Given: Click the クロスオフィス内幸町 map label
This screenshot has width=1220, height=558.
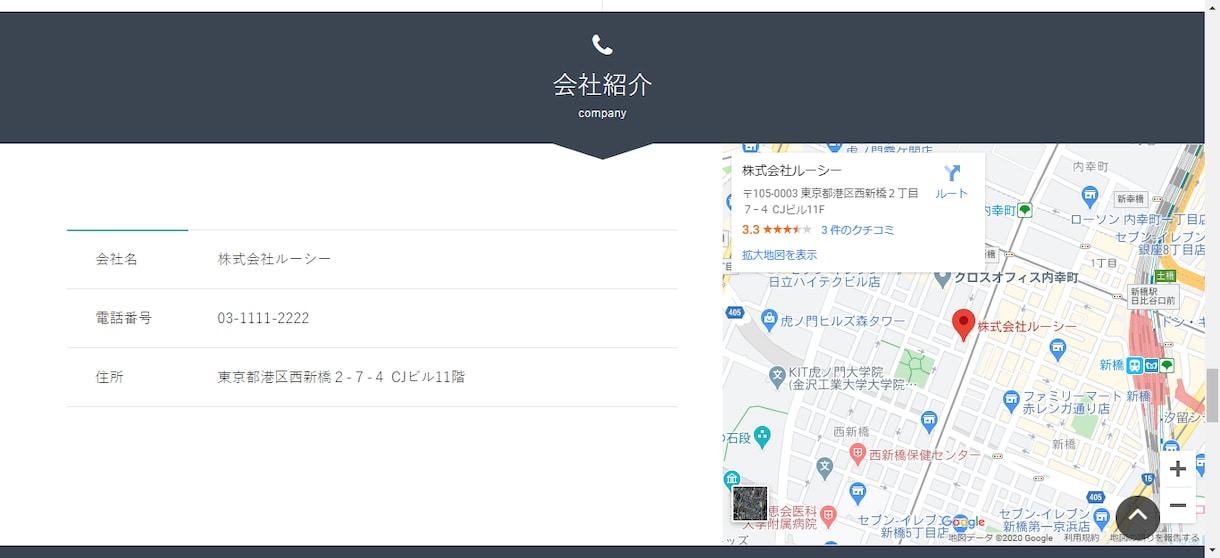Looking at the screenshot, I should click(1017, 277).
